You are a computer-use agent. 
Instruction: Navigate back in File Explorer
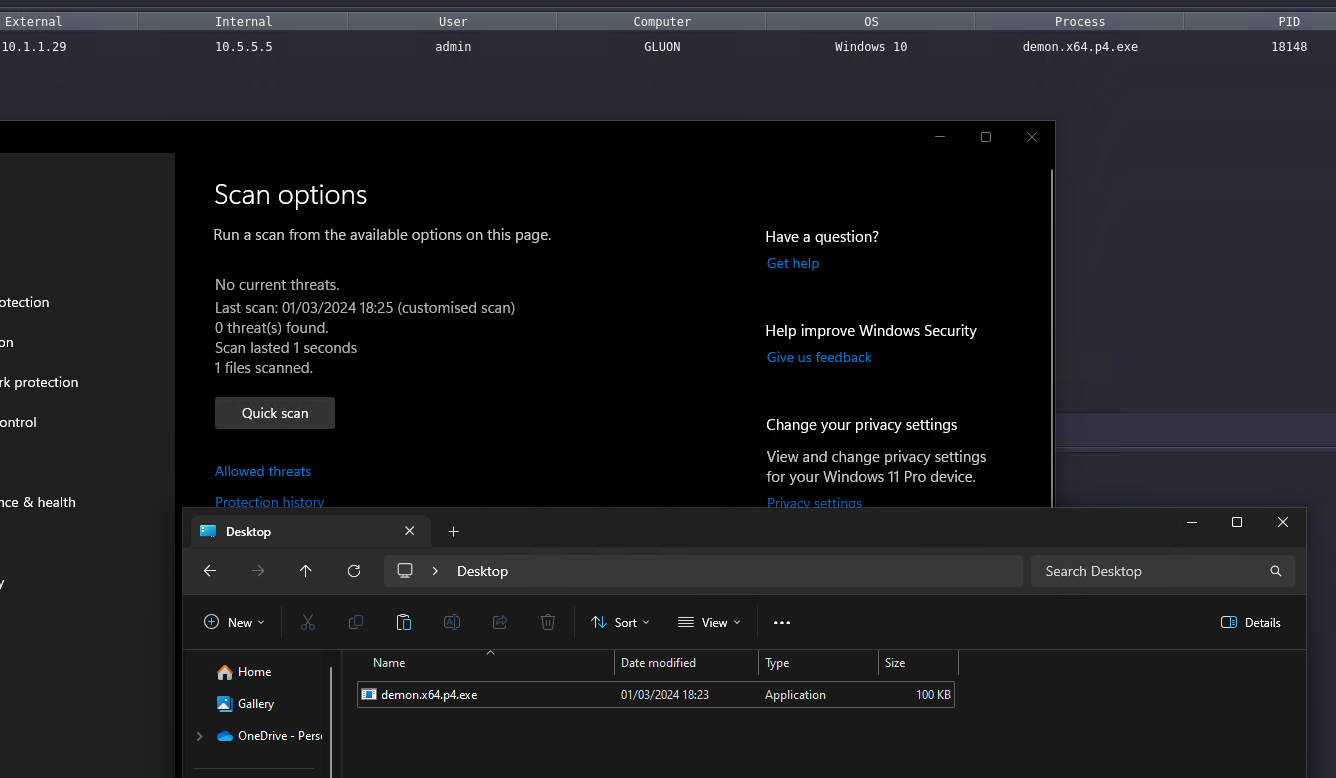pos(210,571)
